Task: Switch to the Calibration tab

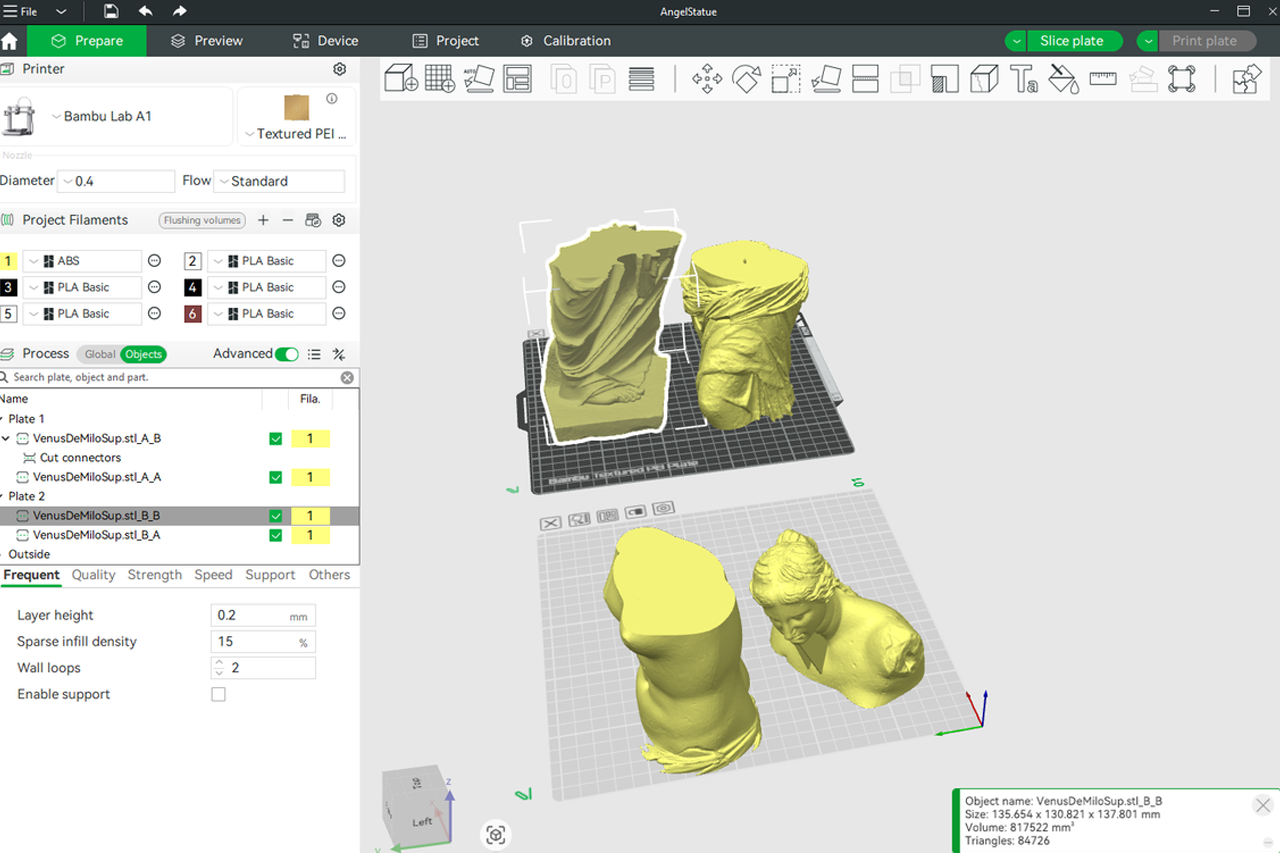Action: click(566, 41)
